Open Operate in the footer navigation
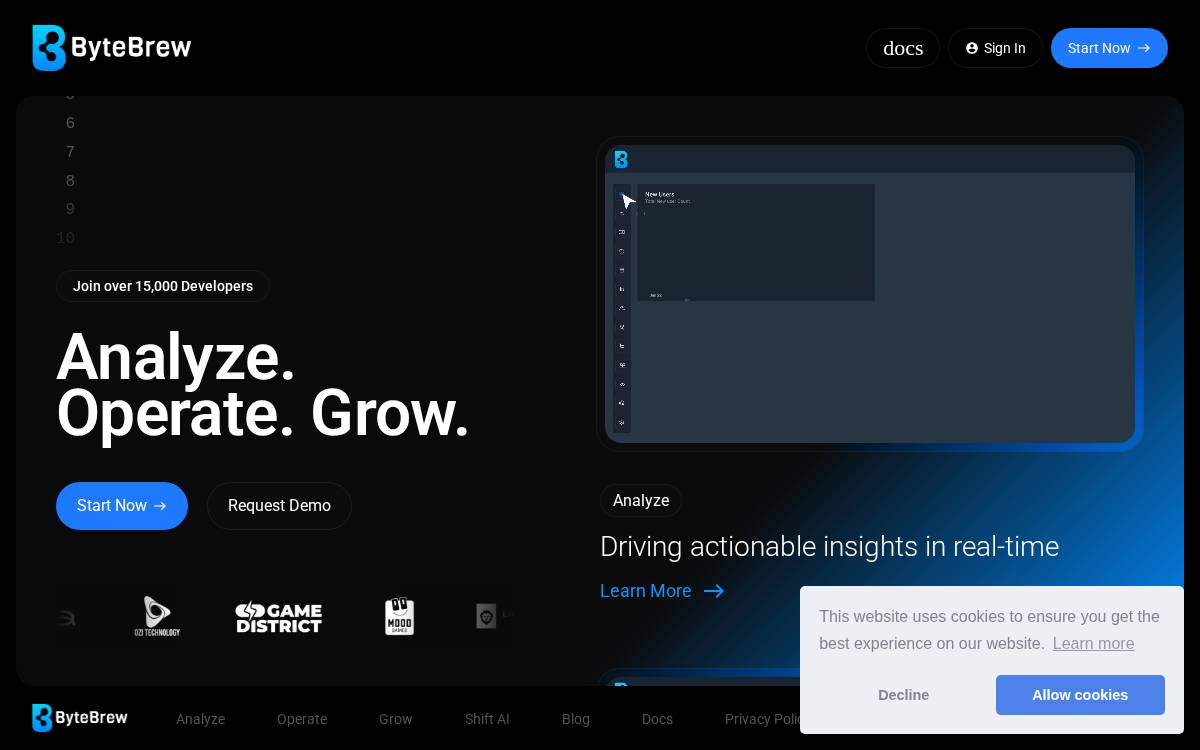 pos(302,719)
